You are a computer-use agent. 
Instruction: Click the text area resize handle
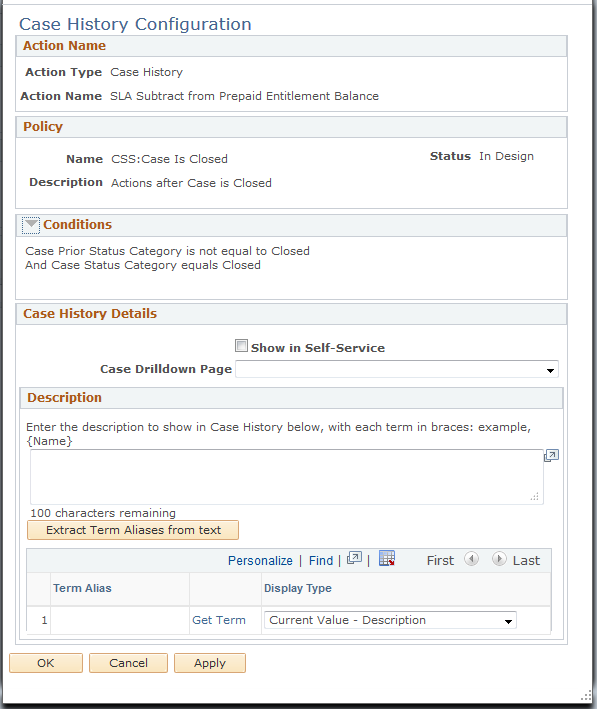[x=535, y=496]
